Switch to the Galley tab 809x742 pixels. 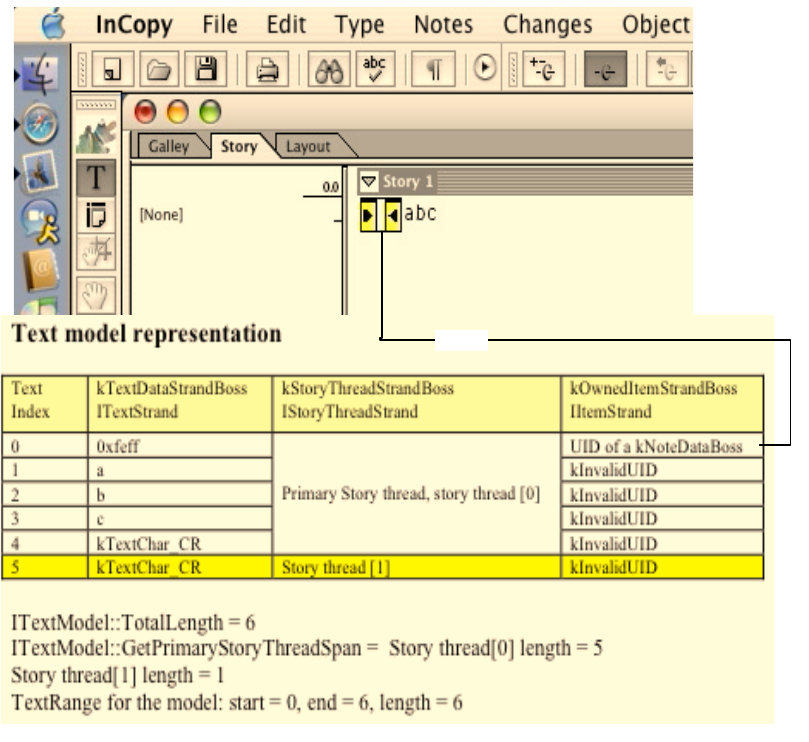coord(169,147)
